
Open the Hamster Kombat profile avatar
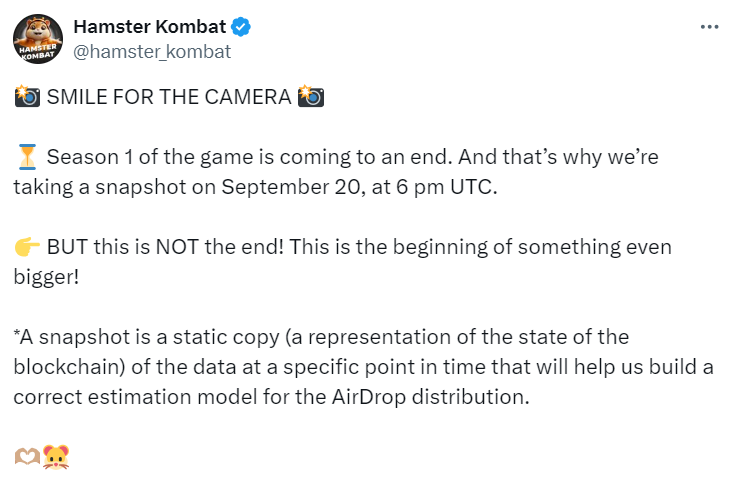tap(36, 39)
